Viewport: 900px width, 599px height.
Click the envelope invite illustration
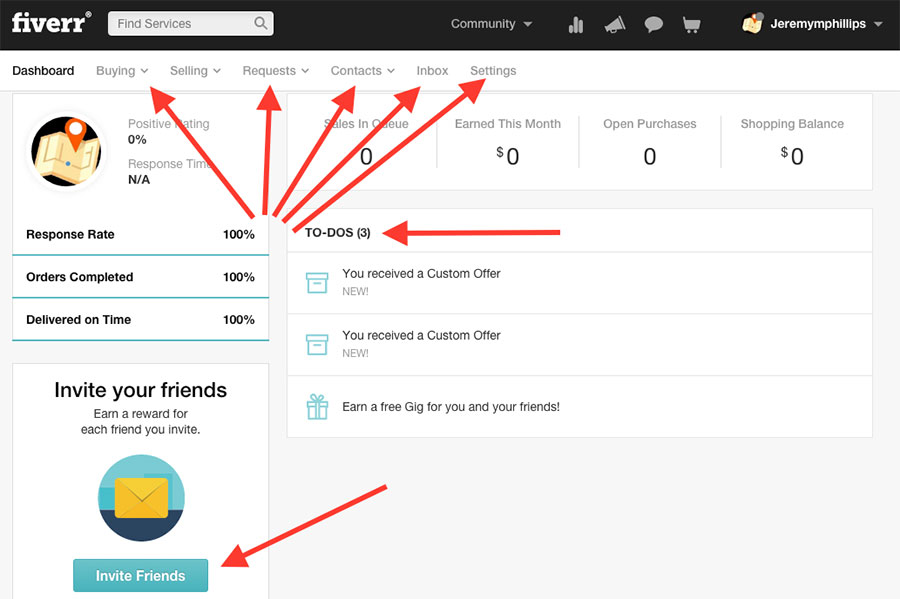tap(141, 497)
